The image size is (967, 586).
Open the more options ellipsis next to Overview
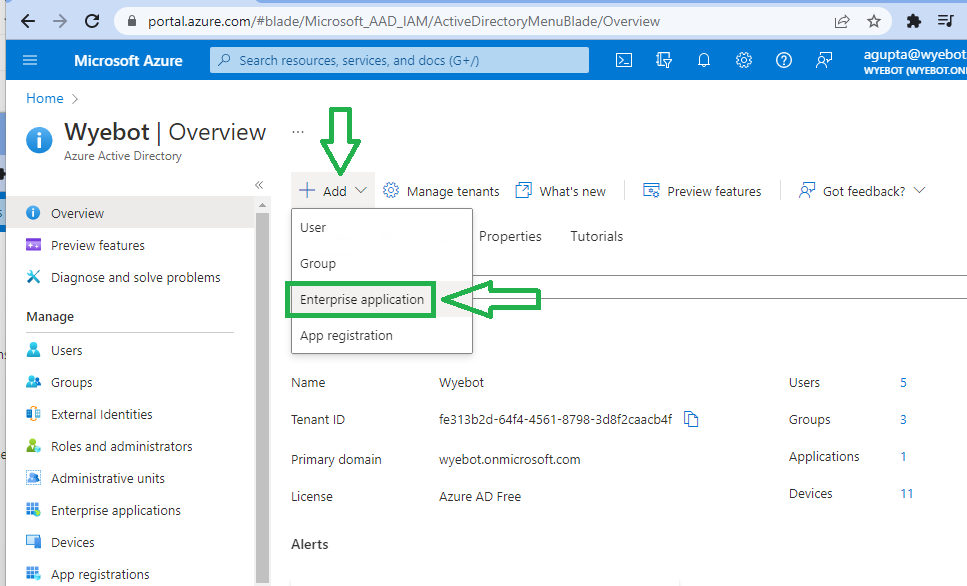[x=298, y=131]
